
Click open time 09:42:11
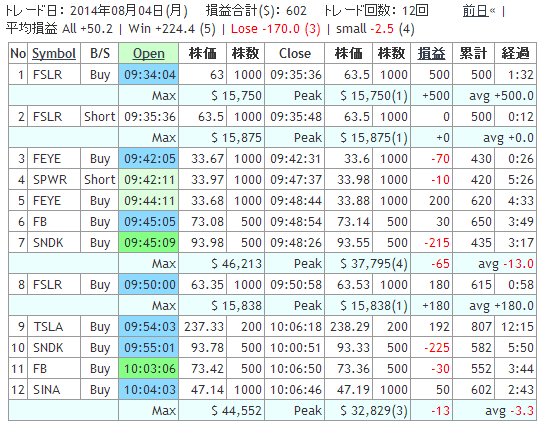coord(149,180)
